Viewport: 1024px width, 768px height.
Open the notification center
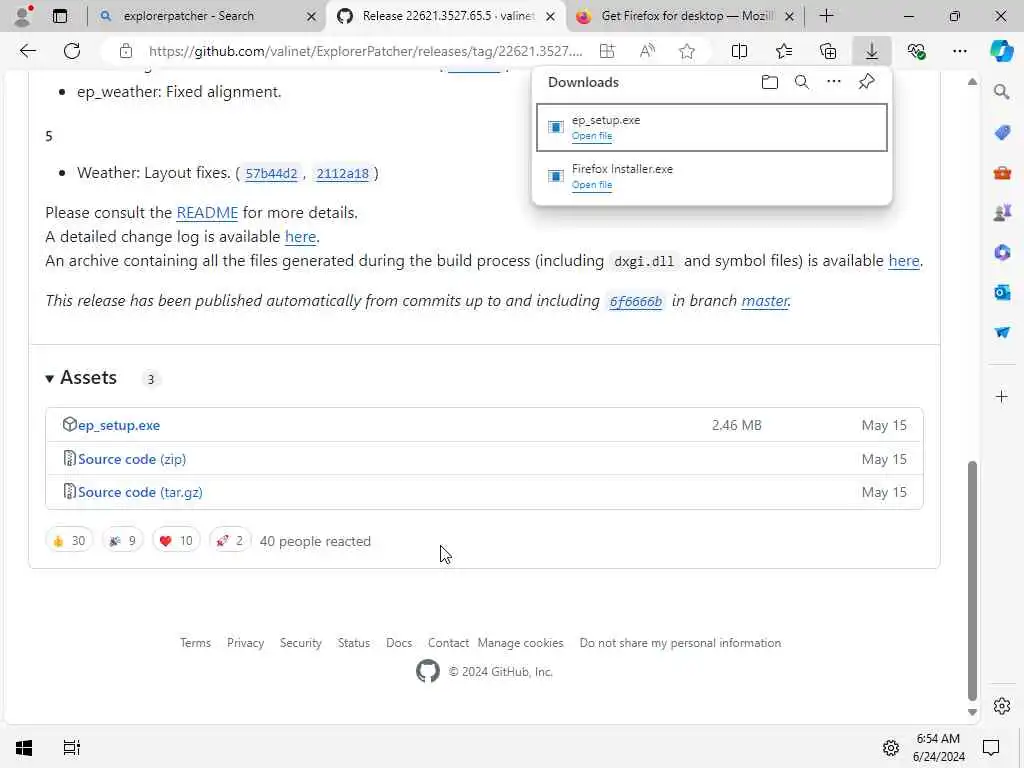pyautogui.click(x=991, y=748)
